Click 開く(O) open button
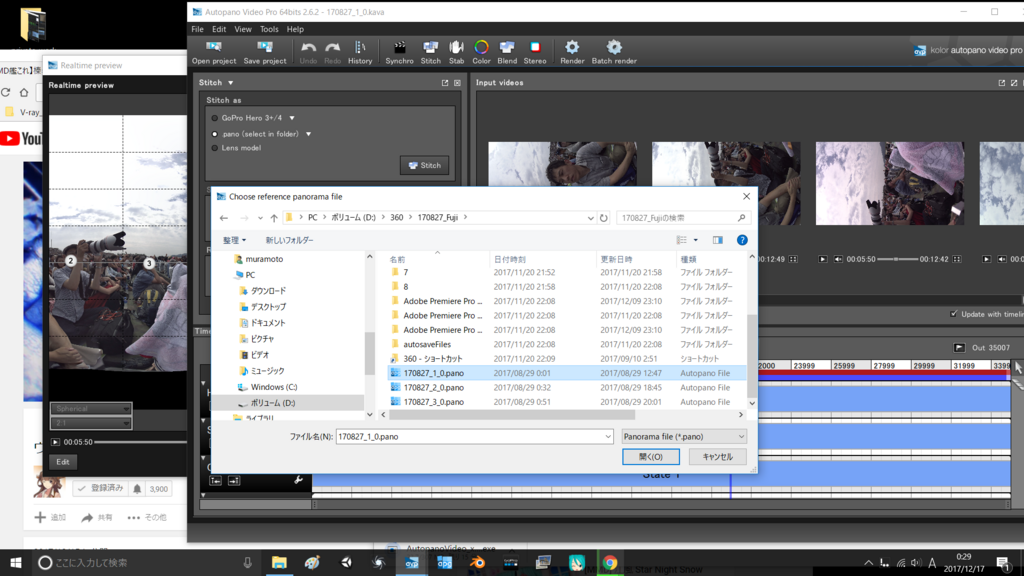Image resolution: width=1024 pixels, height=576 pixels. 650,456
